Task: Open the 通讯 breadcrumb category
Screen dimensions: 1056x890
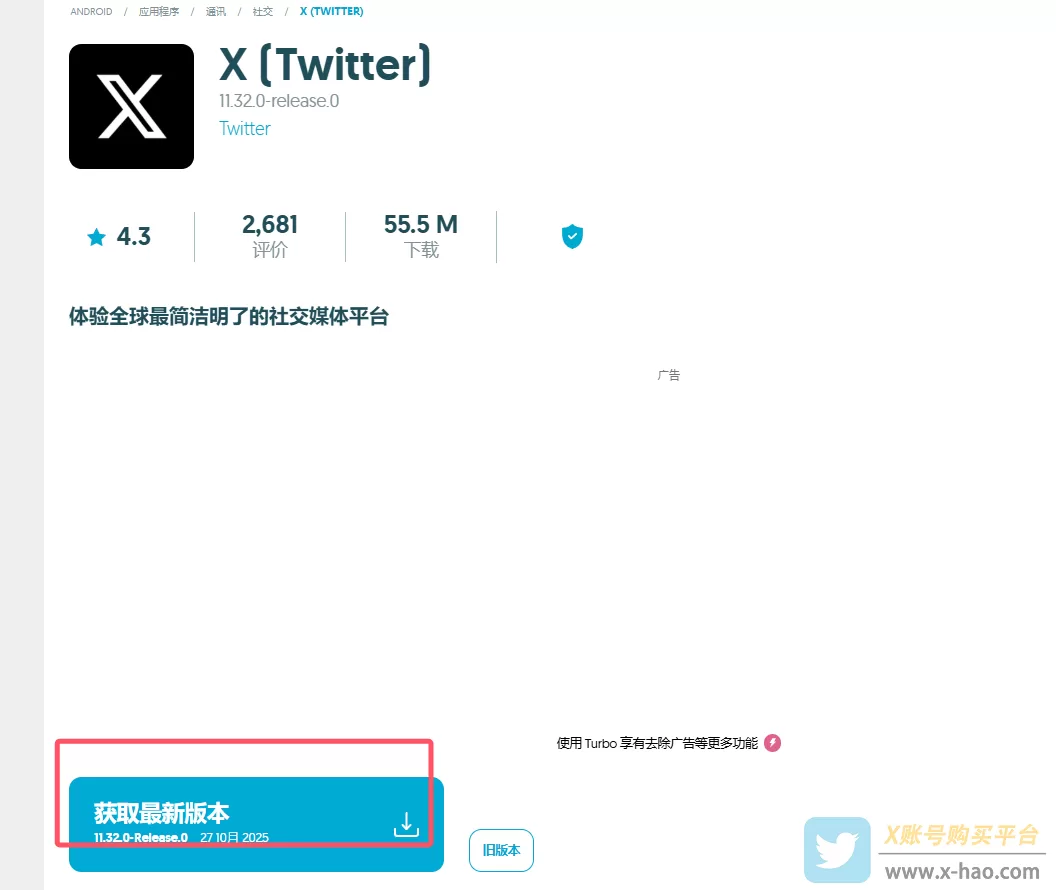Action: coord(216,11)
